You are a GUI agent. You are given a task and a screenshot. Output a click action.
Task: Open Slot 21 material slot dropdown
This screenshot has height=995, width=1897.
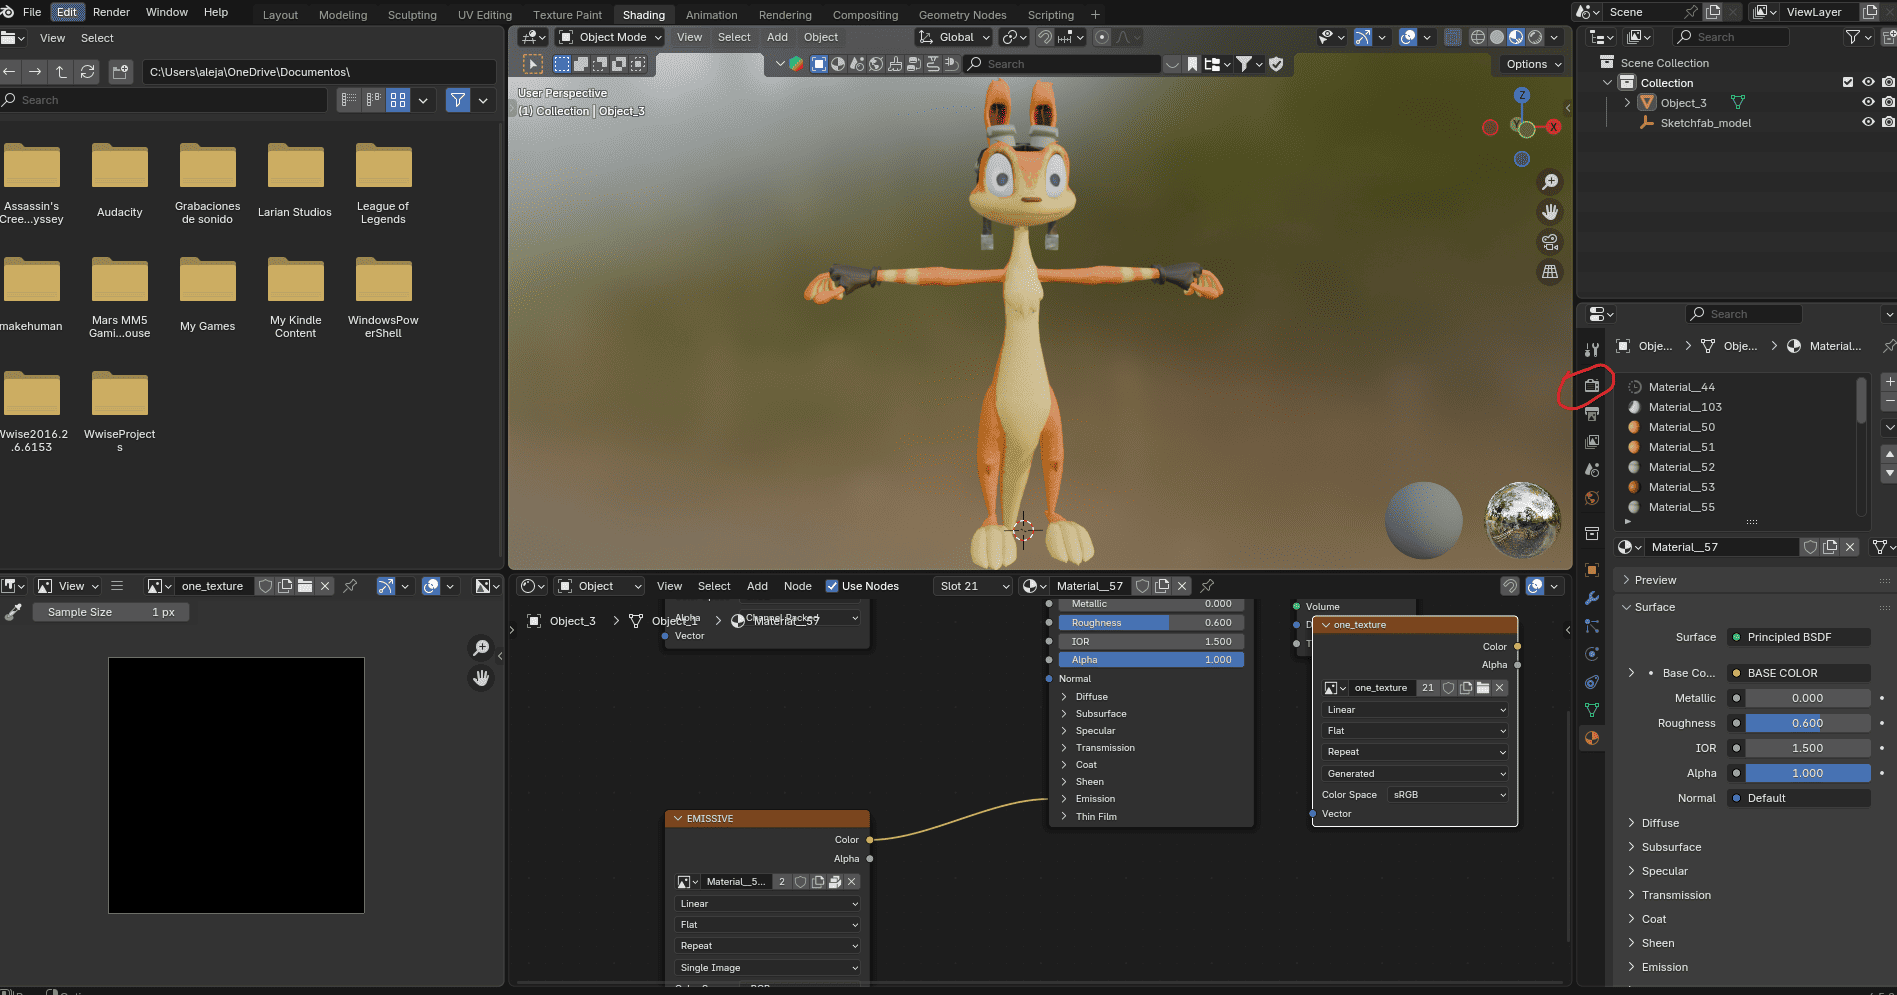pos(973,586)
